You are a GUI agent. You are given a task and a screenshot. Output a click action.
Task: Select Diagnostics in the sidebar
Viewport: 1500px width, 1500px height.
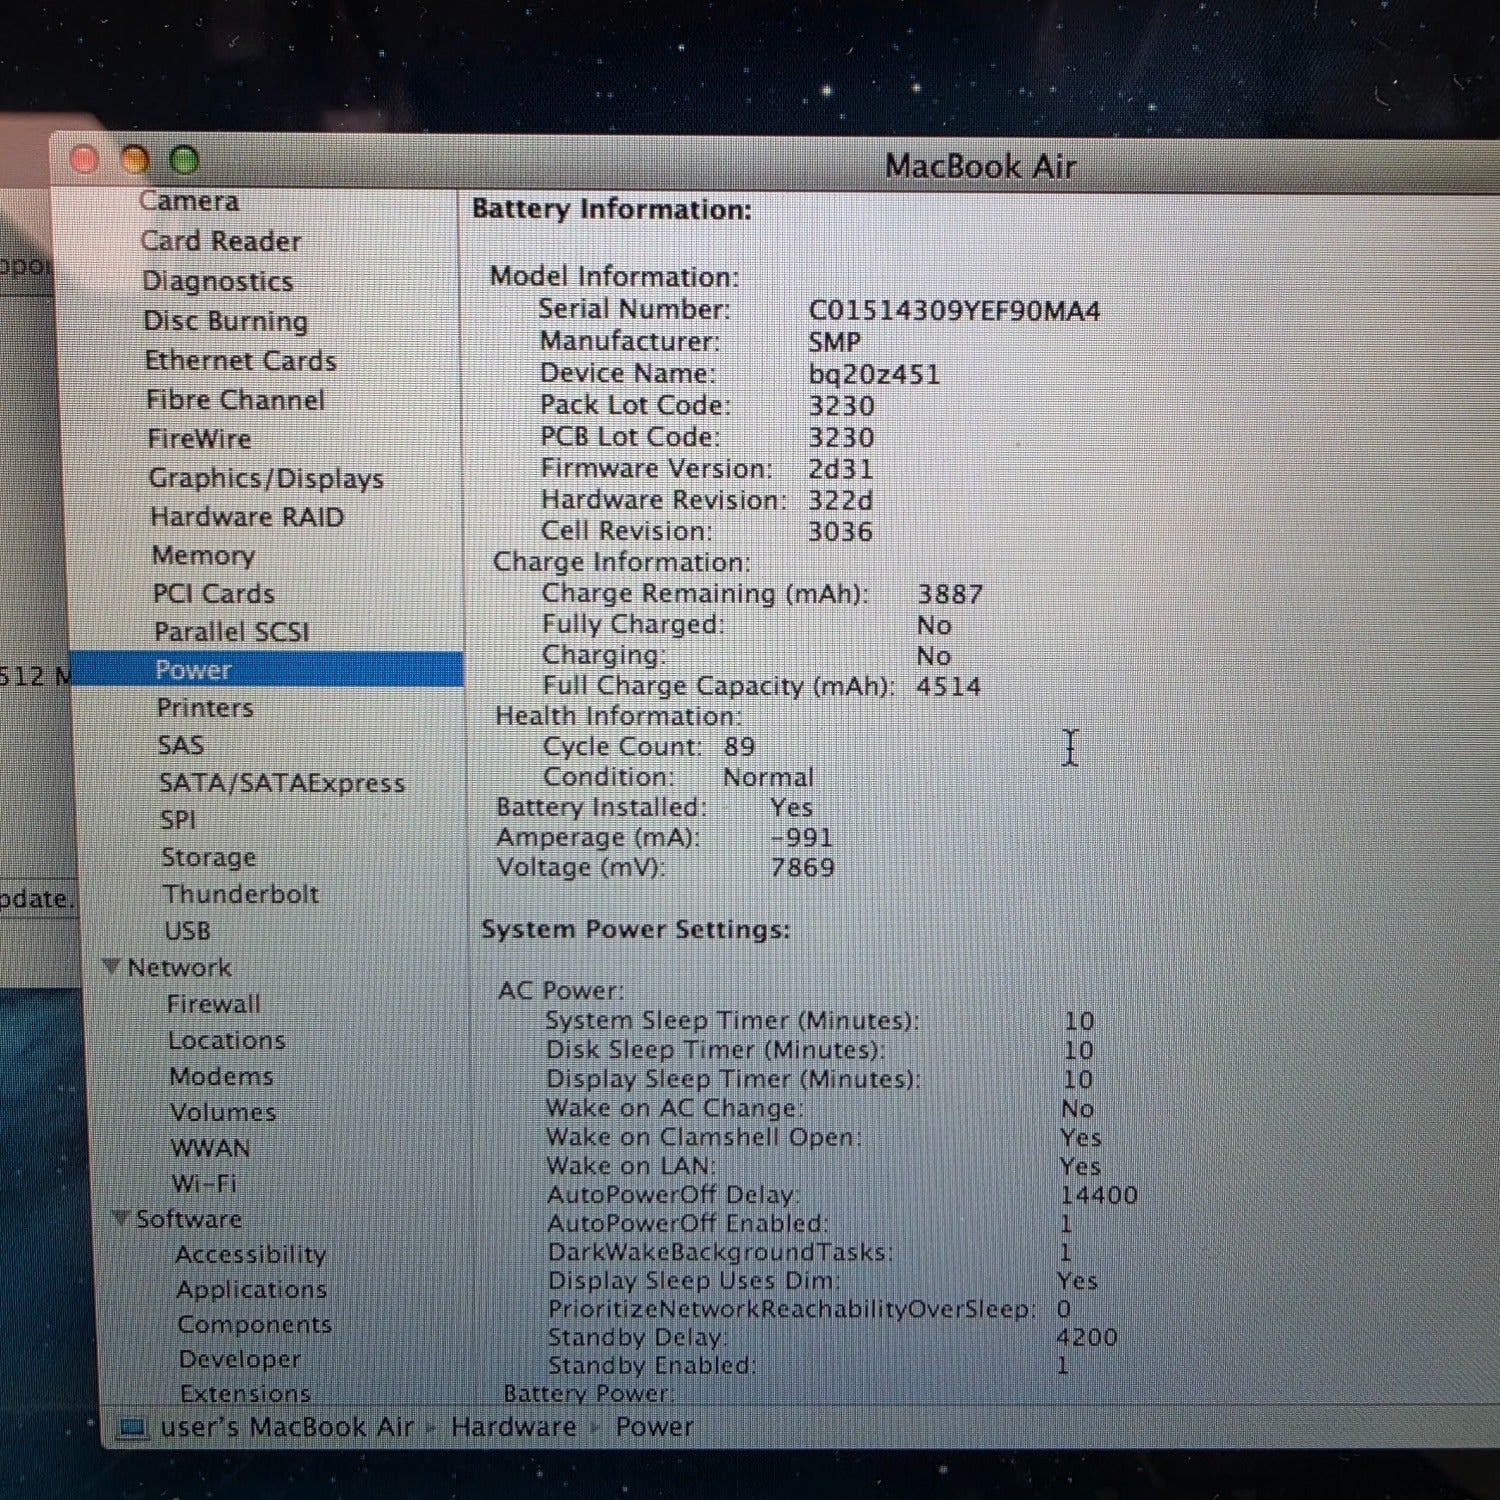tap(218, 281)
